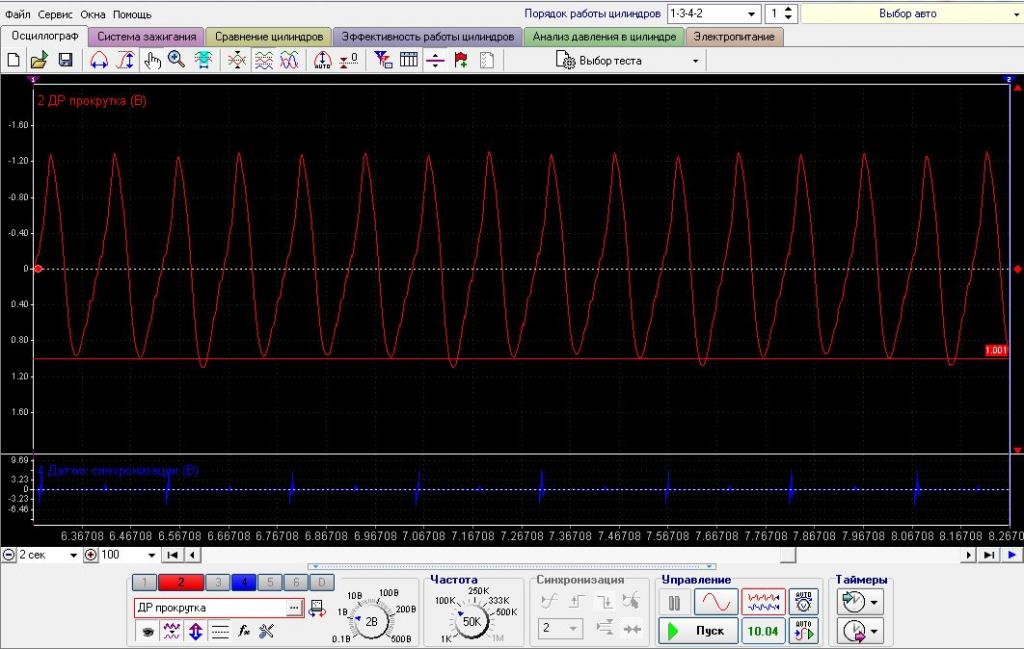Open a saved oscillogram via the folder icon
The height and width of the screenshot is (649, 1024).
coord(39,61)
